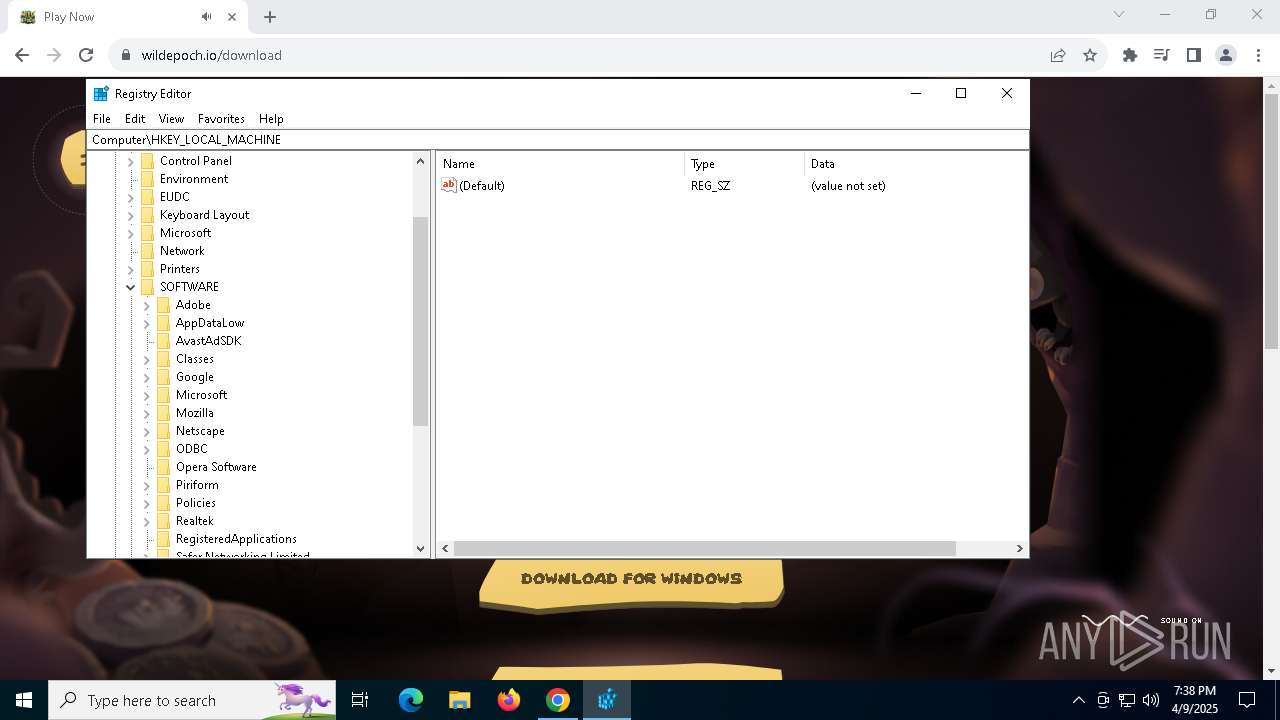The width and height of the screenshot is (1280, 720).
Task: Click the Environment key folder icon
Action: [x=148, y=179]
